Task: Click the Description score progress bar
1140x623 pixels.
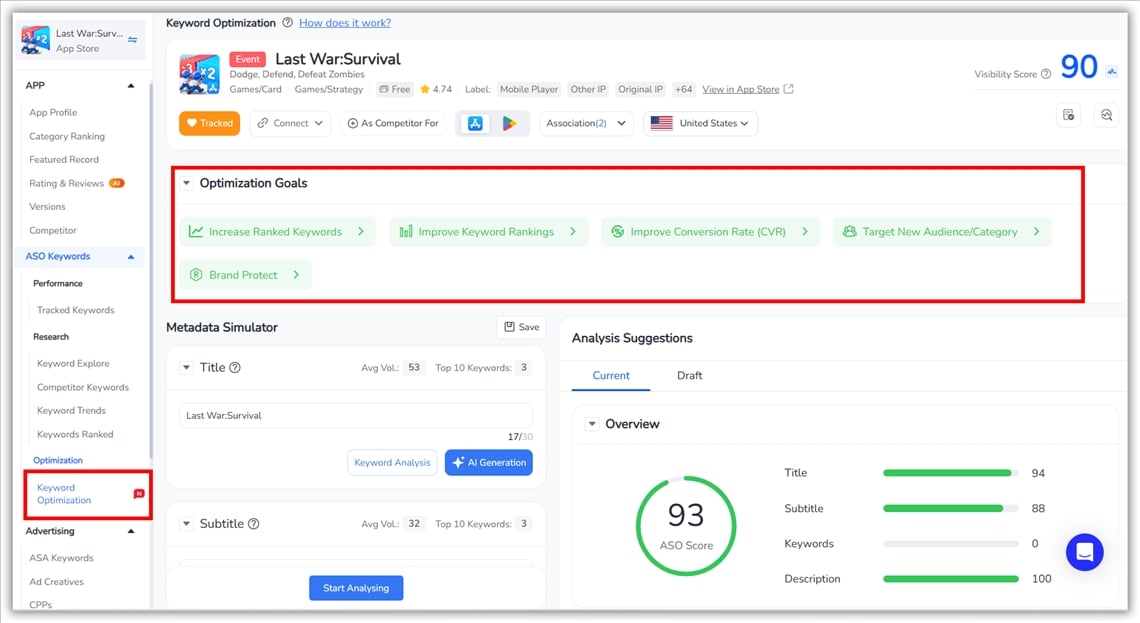Action: tap(951, 578)
